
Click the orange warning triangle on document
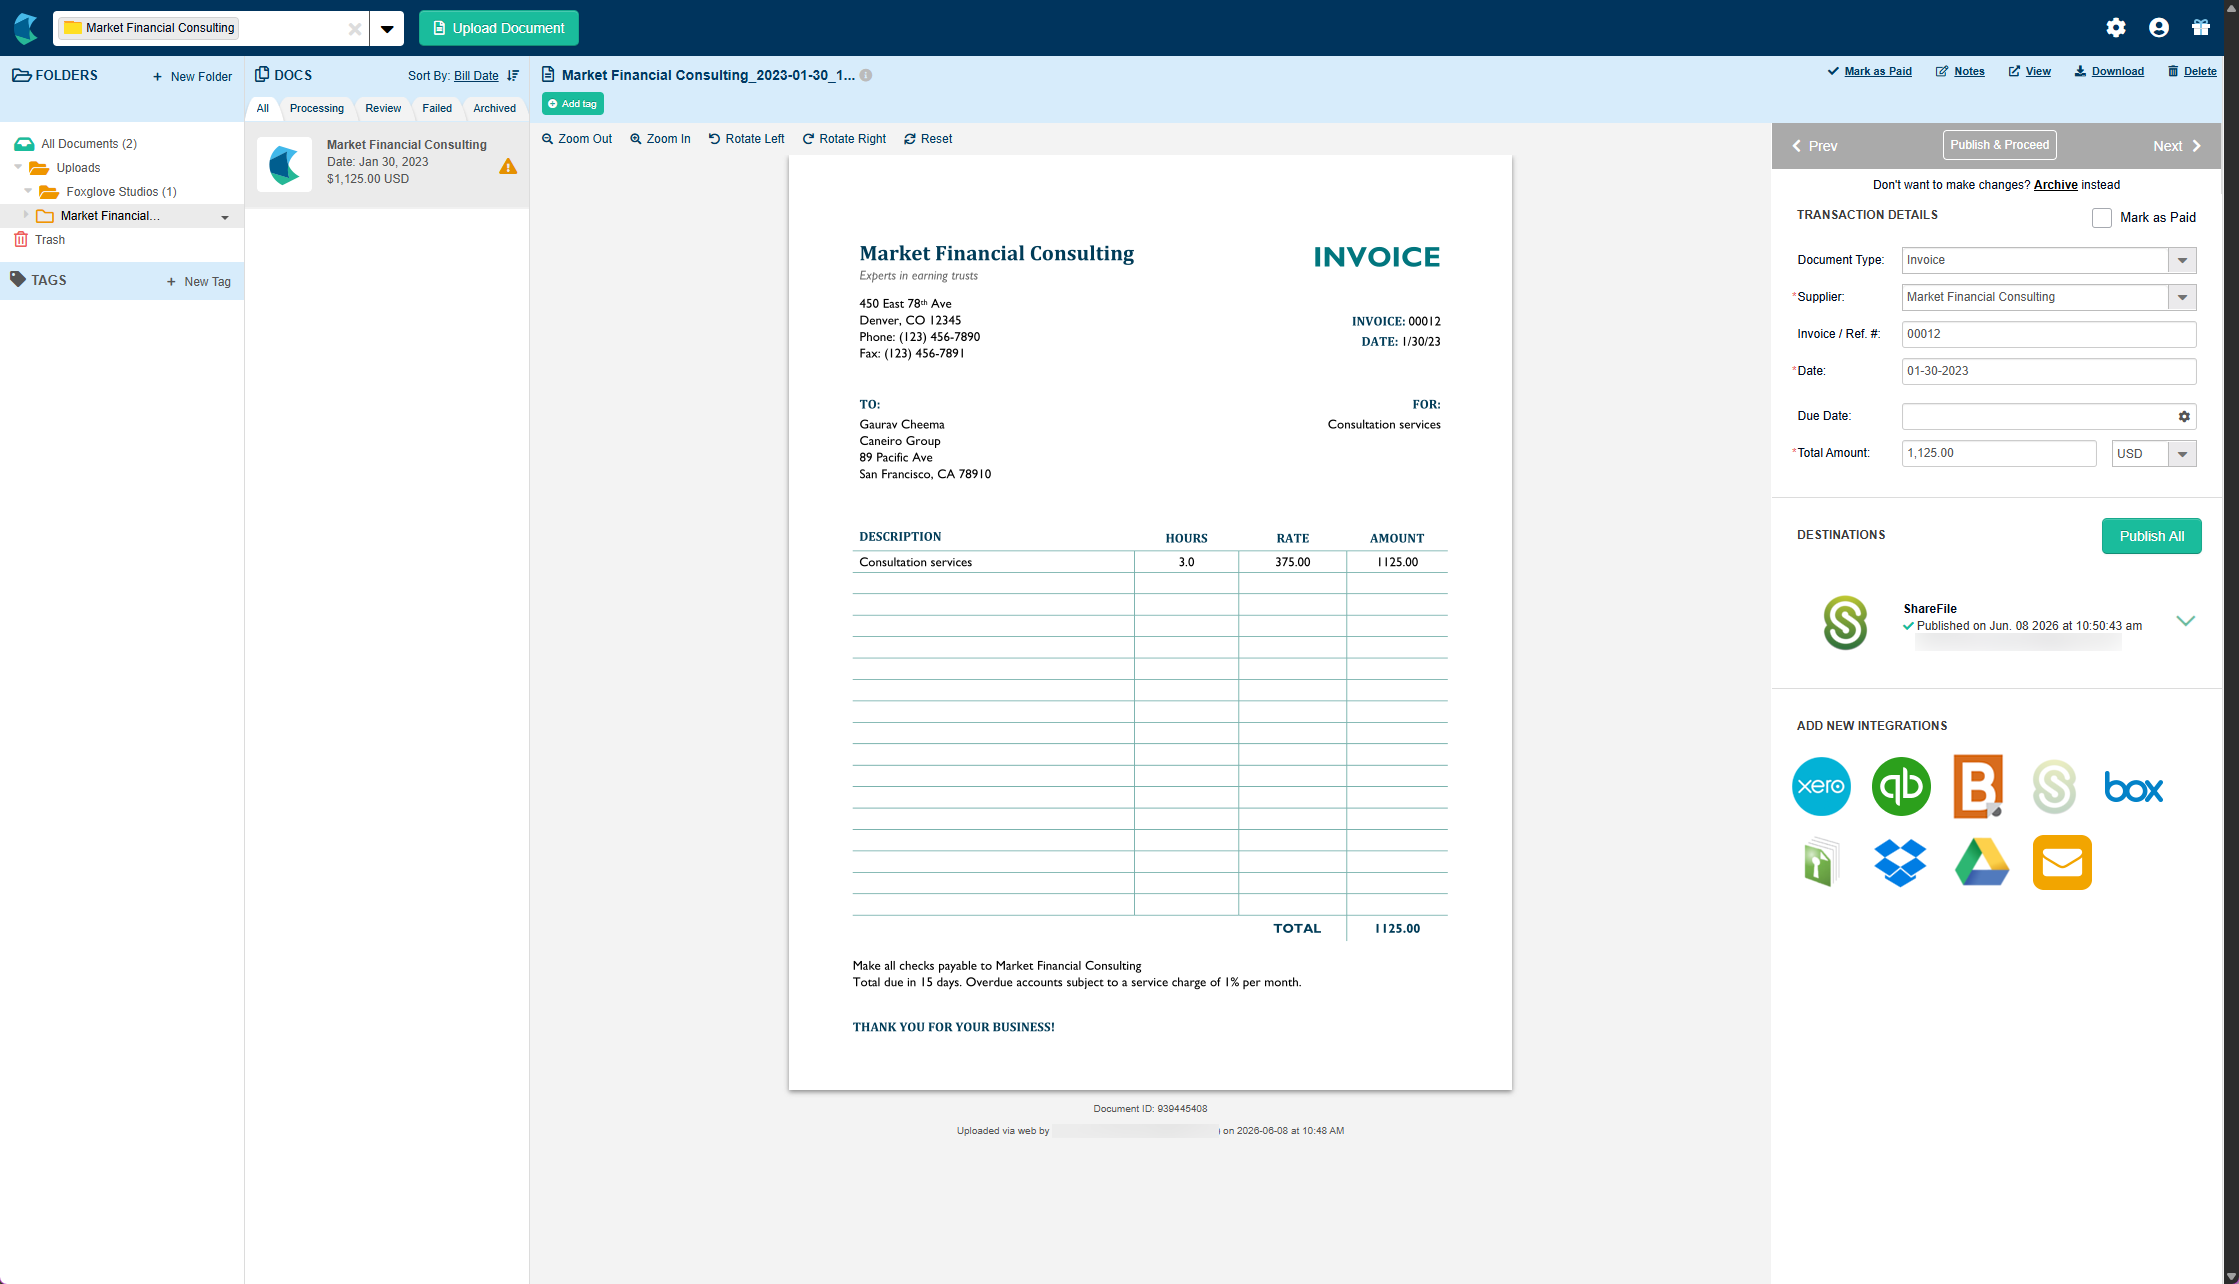point(508,167)
